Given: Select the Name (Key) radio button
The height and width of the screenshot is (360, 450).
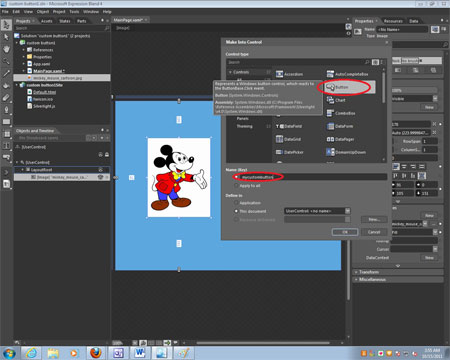Looking at the screenshot, I should 236,177.
